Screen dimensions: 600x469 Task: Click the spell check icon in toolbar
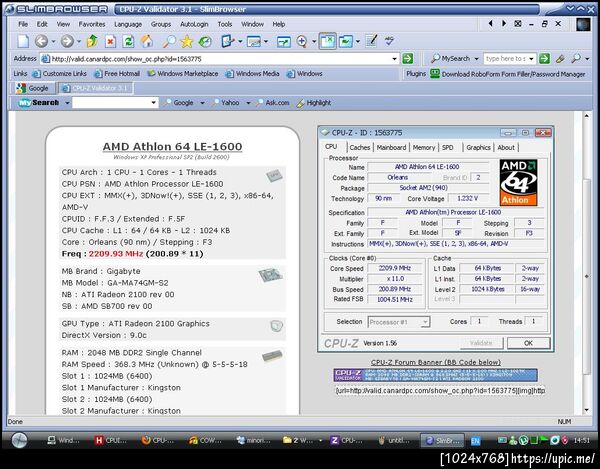[x=389, y=41]
